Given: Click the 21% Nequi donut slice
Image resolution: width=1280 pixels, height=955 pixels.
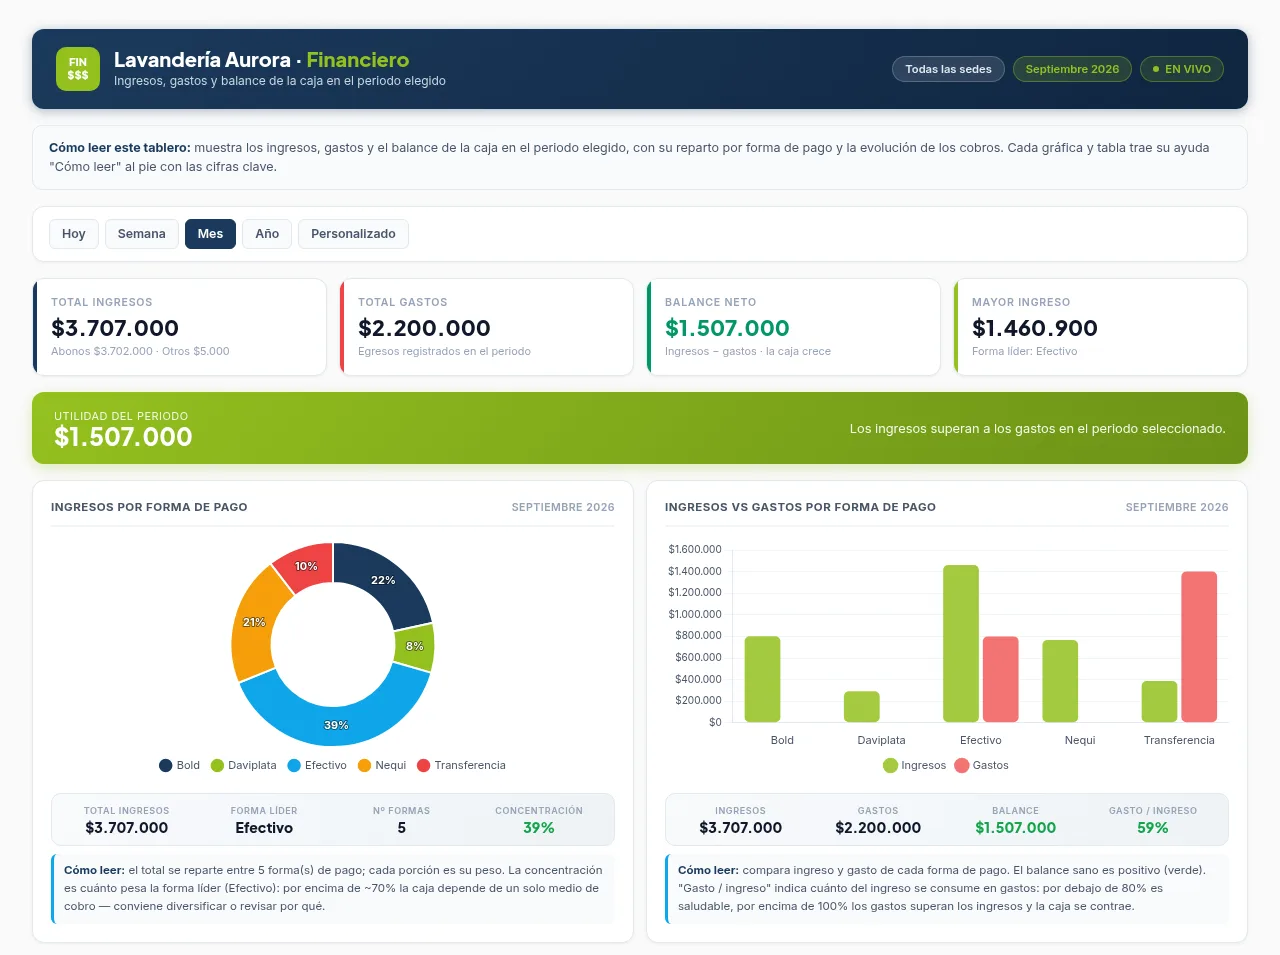Looking at the screenshot, I should coord(254,620).
